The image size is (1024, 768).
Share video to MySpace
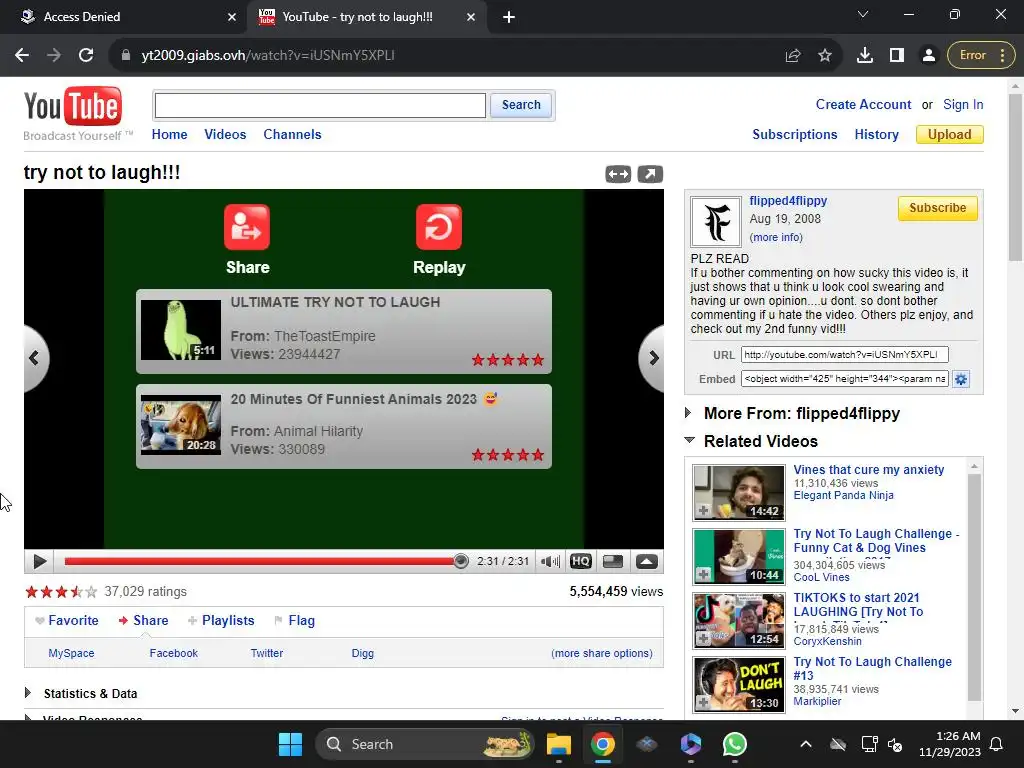(x=71, y=653)
